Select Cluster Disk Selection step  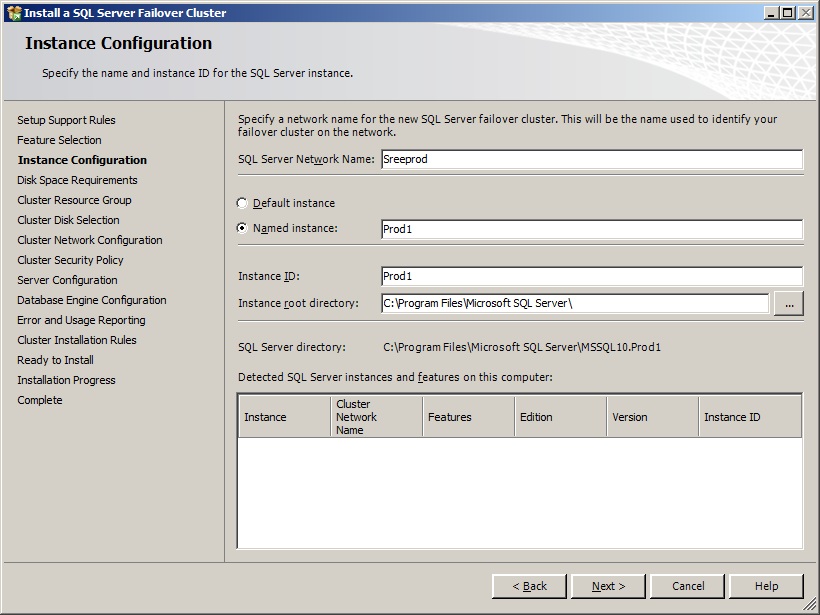coord(68,220)
